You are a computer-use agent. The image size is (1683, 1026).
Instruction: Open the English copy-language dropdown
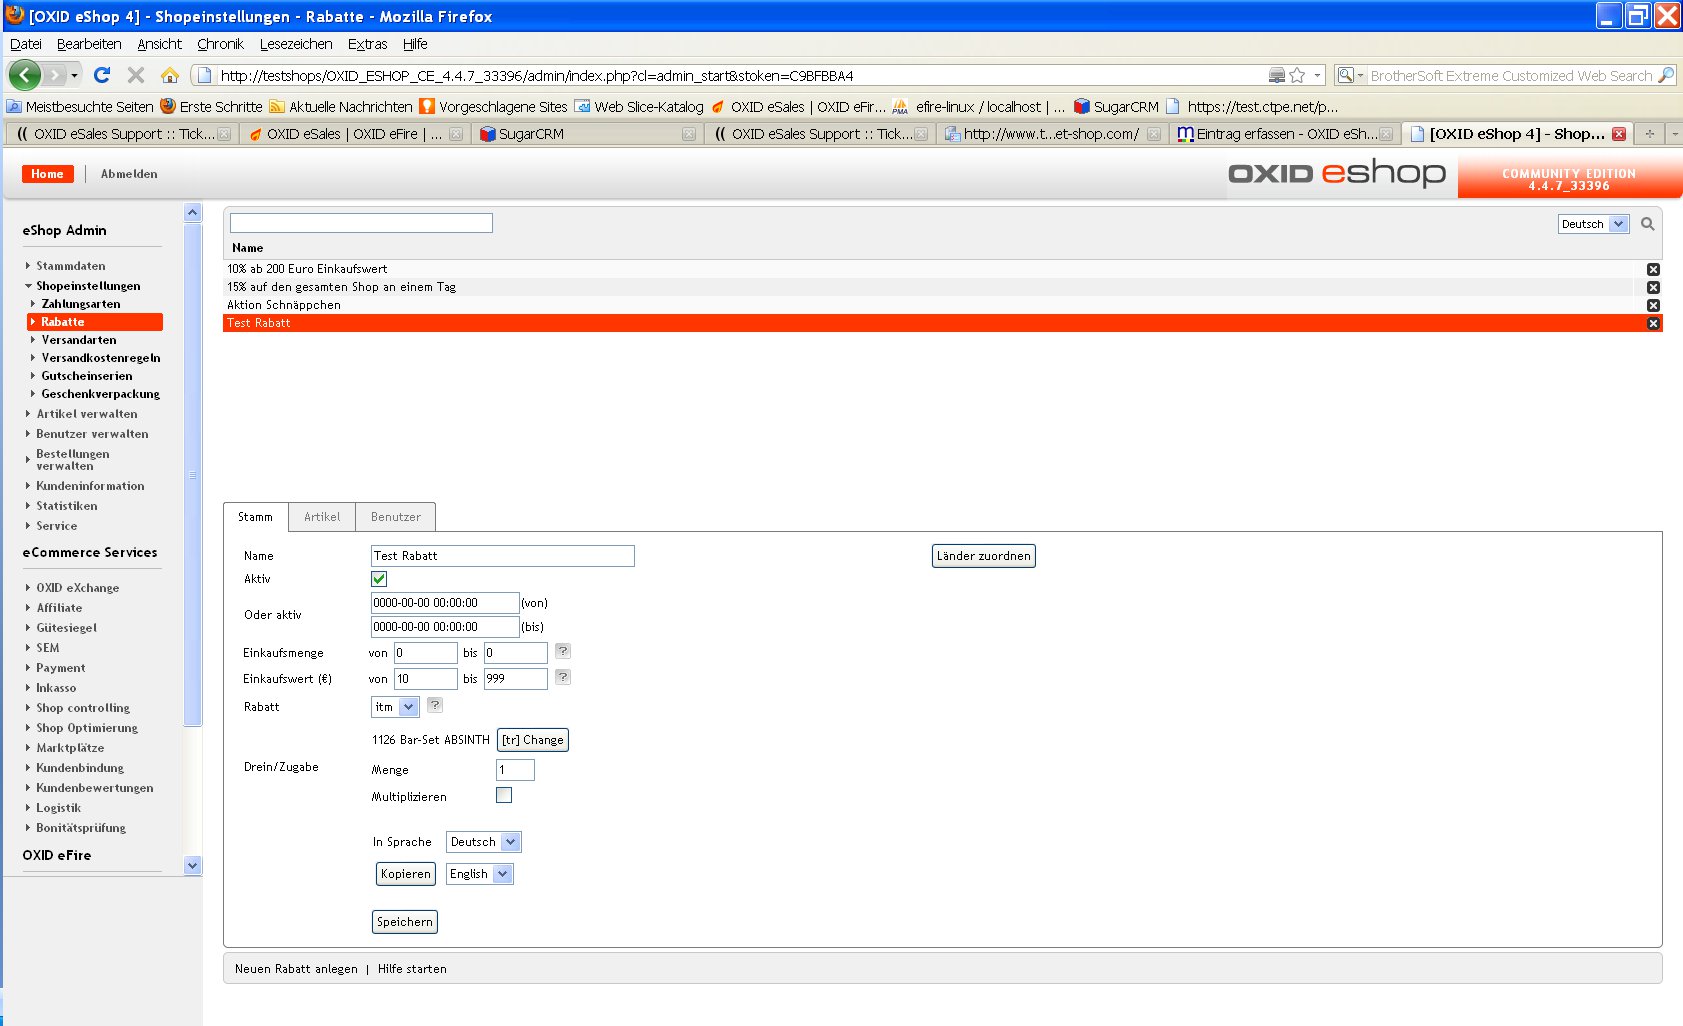(479, 874)
